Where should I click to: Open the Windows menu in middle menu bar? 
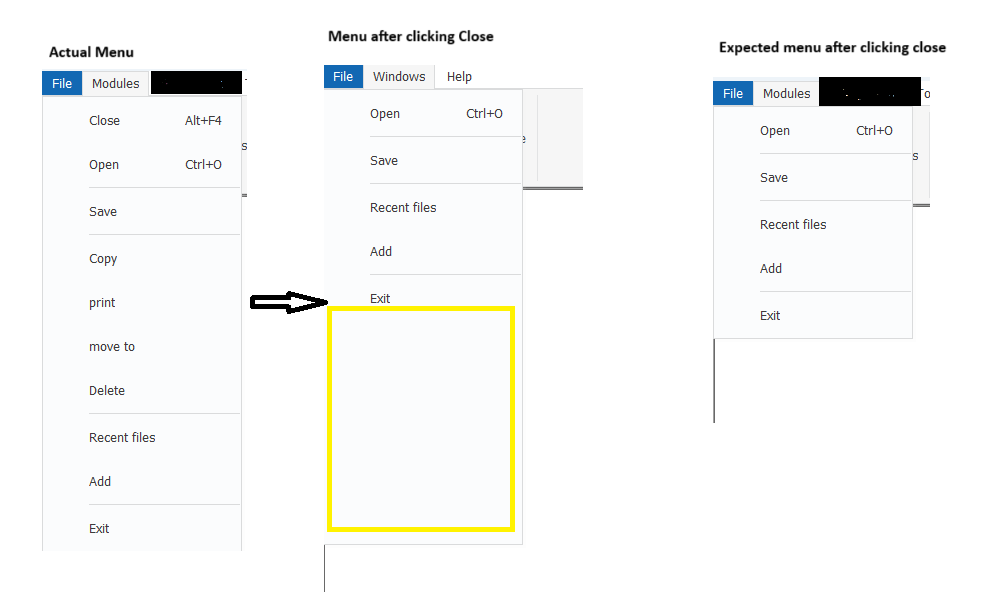[x=399, y=76]
